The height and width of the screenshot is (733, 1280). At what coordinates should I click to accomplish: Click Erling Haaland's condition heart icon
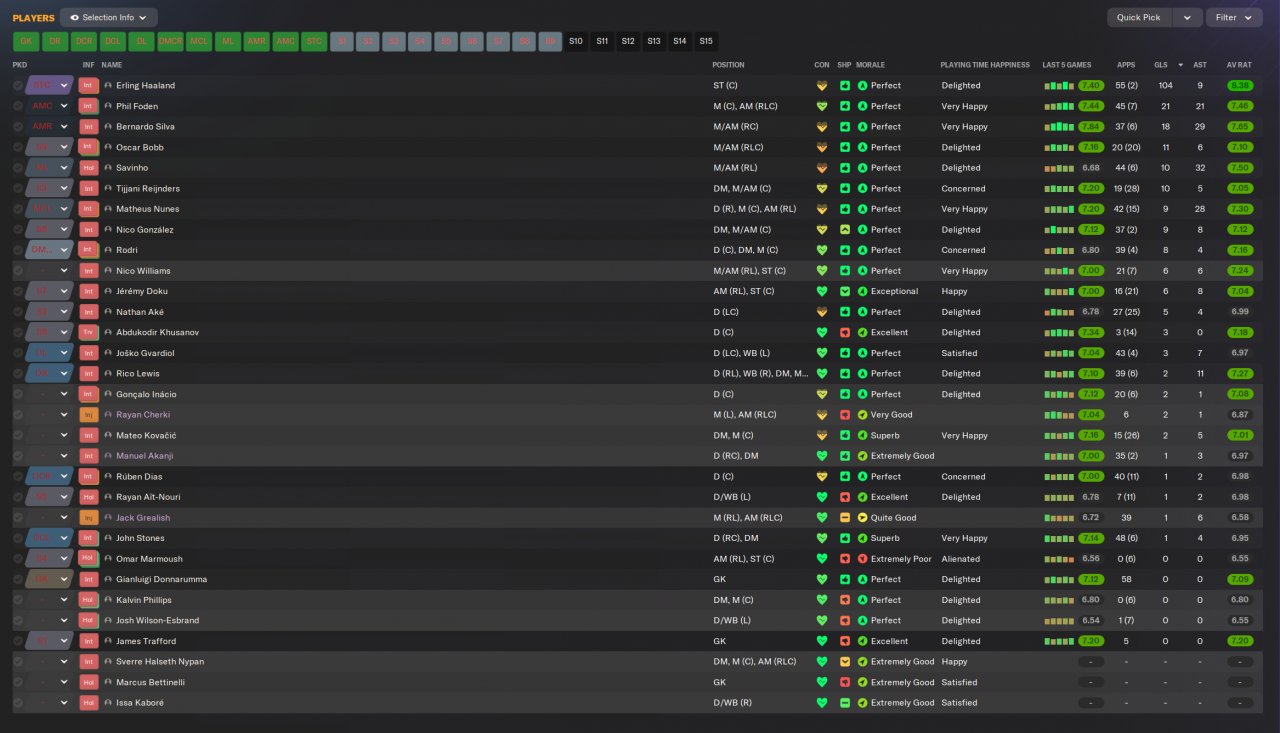point(822,86)
